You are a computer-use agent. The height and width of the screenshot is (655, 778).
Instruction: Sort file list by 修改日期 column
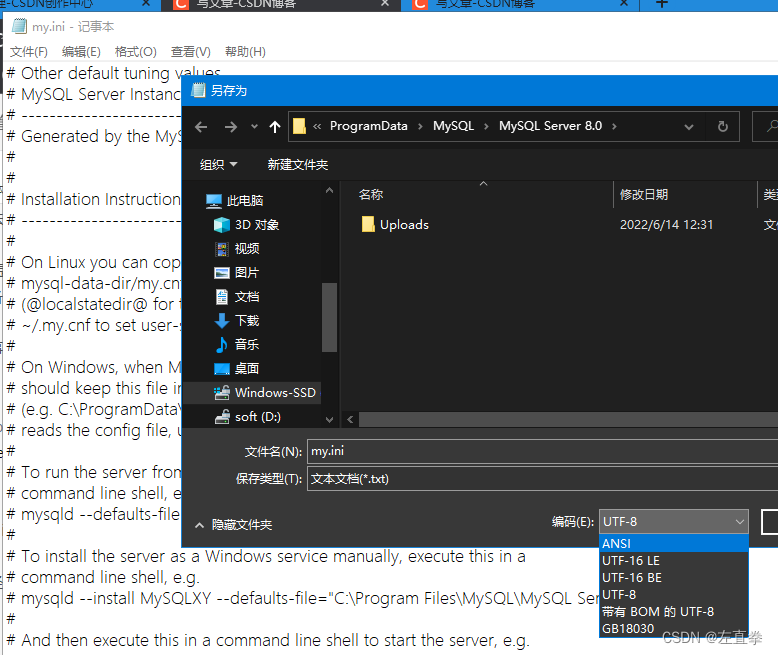point(644,195)
